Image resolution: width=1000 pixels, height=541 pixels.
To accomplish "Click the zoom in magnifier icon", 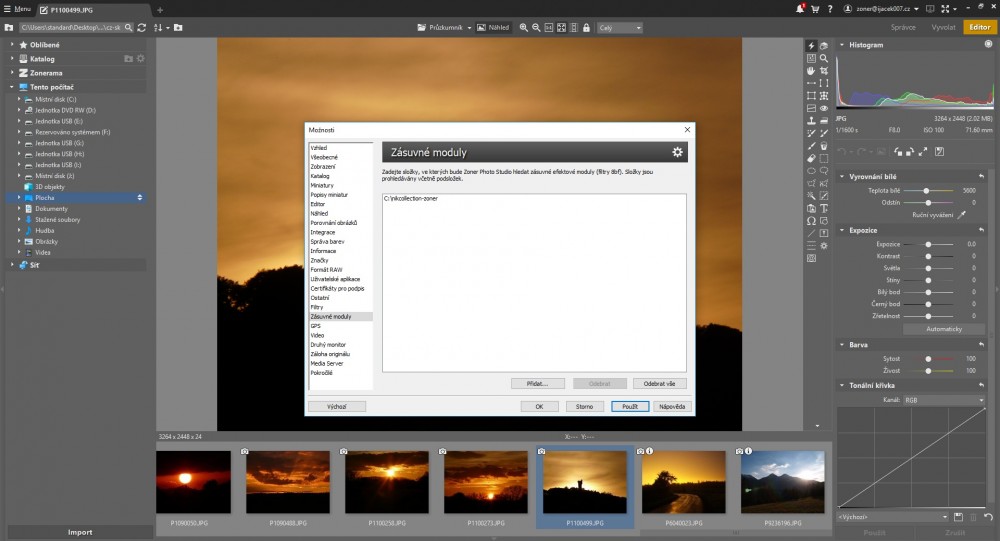I will 524,28.
